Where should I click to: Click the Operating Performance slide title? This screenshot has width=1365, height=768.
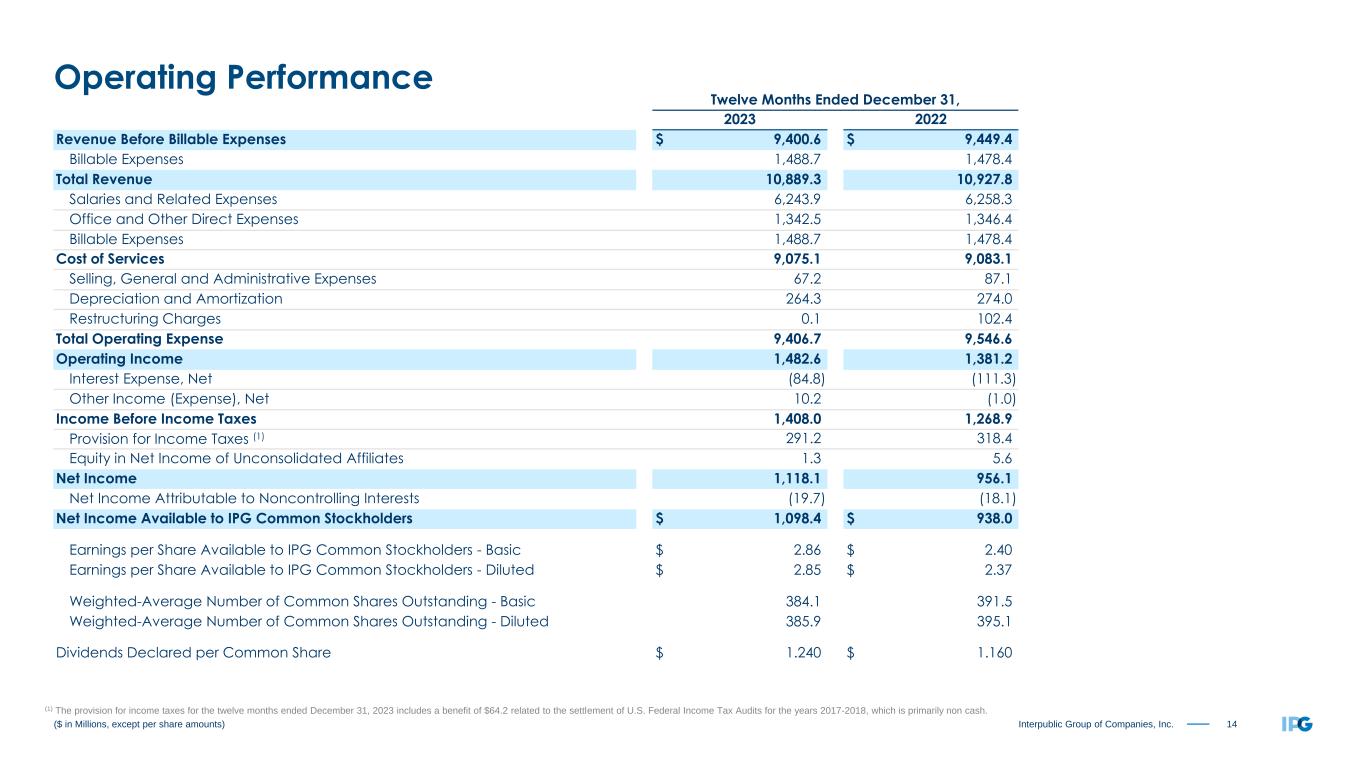pyautogui.click(x=244, y=77)
